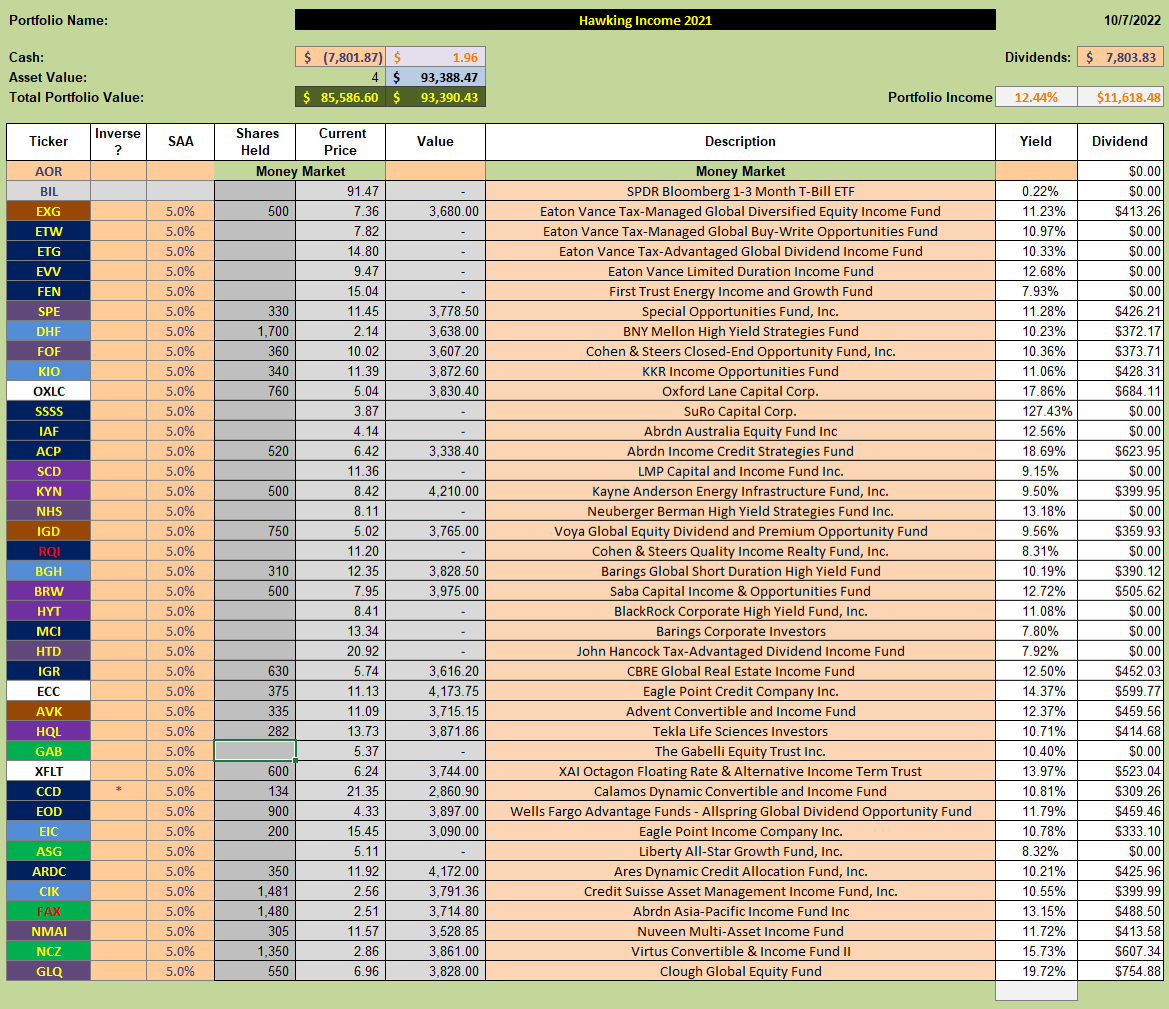The image size is (1169, 1009).
Task: Click the Oxford Lane Capital Corp. description
Action: 740,392
